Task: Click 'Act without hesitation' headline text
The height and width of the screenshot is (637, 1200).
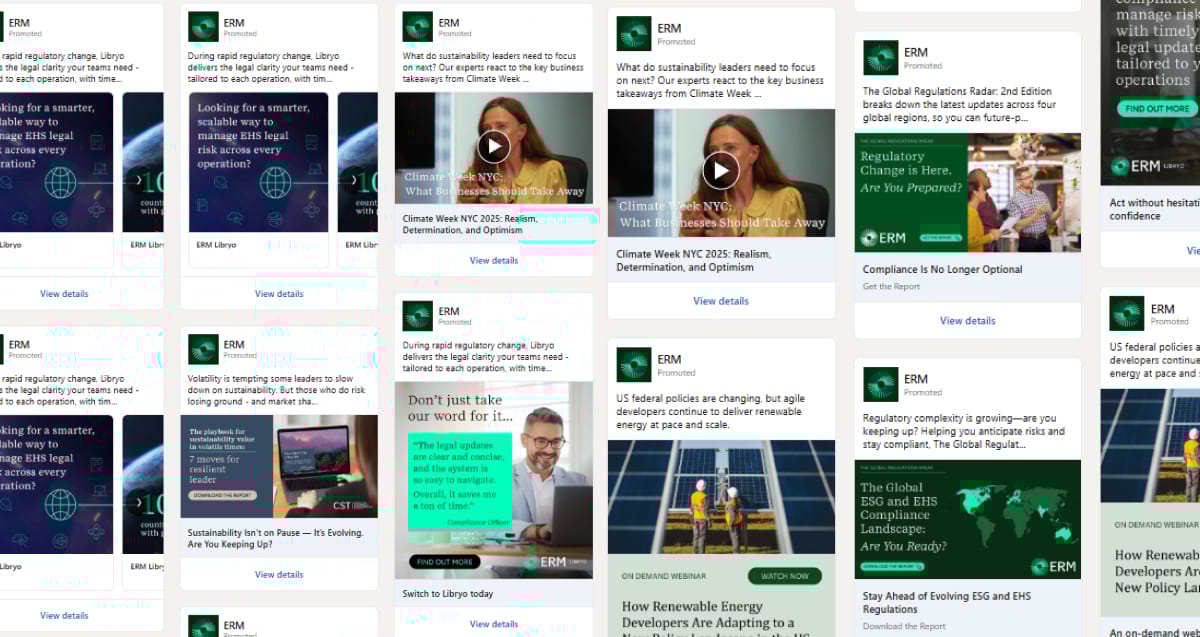Action: pyautogui.click(x=1154, y=209)
